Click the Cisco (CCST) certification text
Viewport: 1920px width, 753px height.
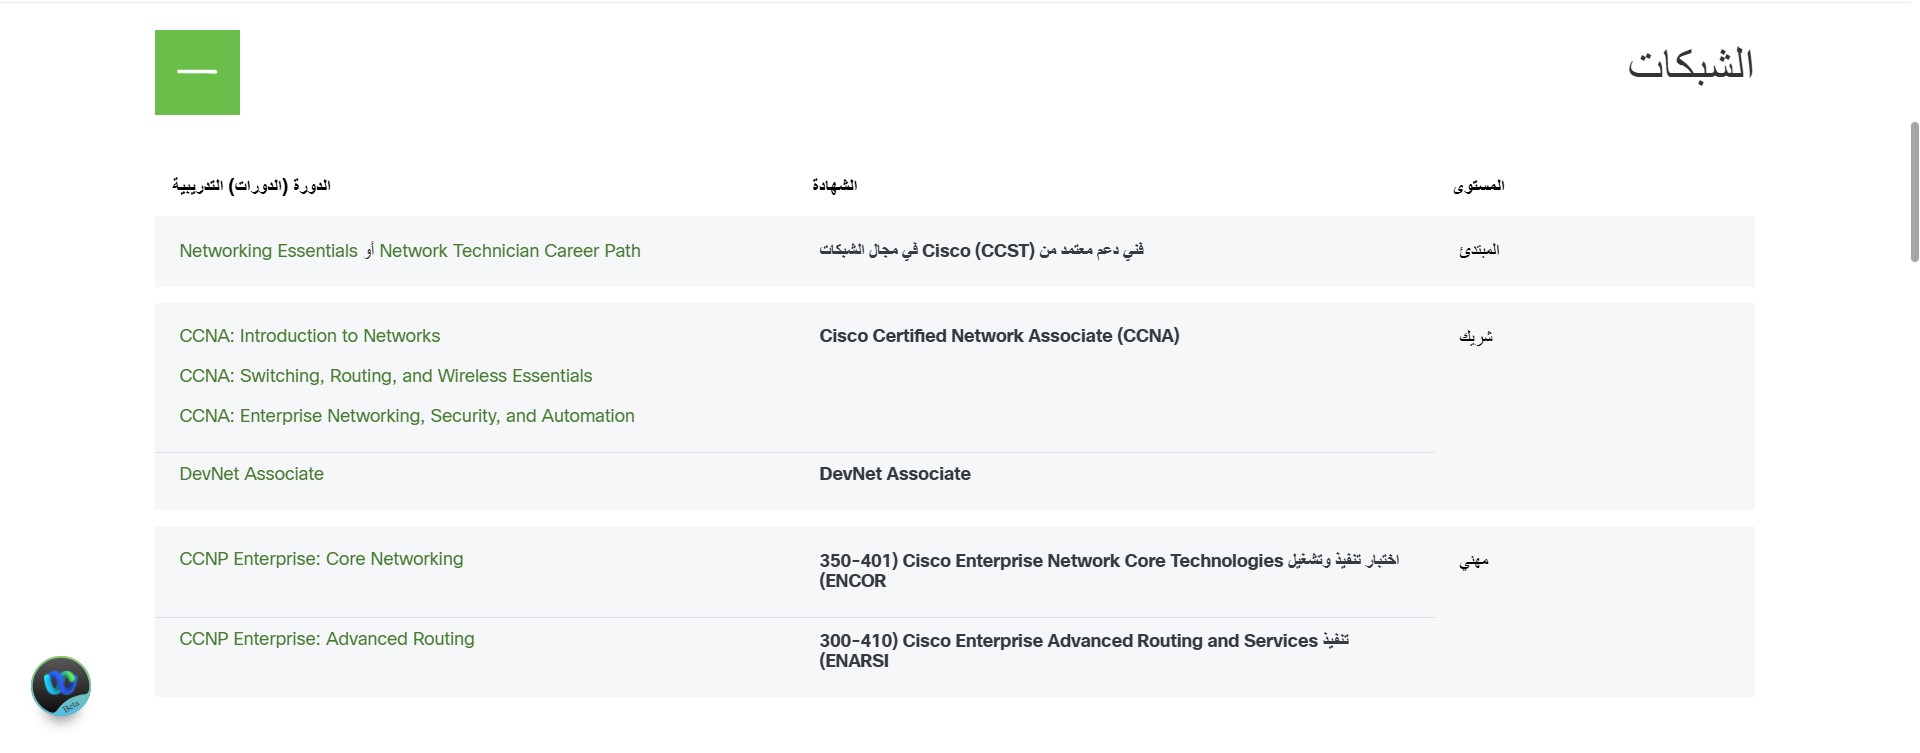click(981, 251)
